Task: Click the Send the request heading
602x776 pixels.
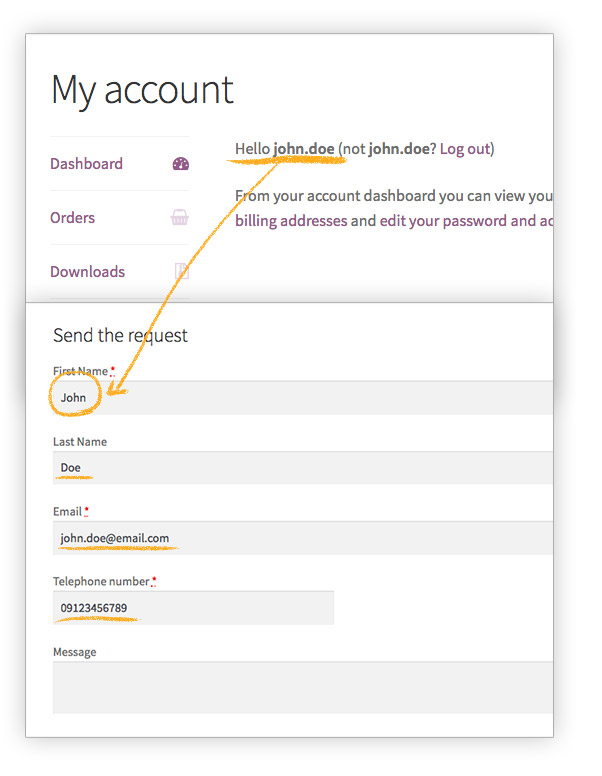Action: (x=120, y=335)
